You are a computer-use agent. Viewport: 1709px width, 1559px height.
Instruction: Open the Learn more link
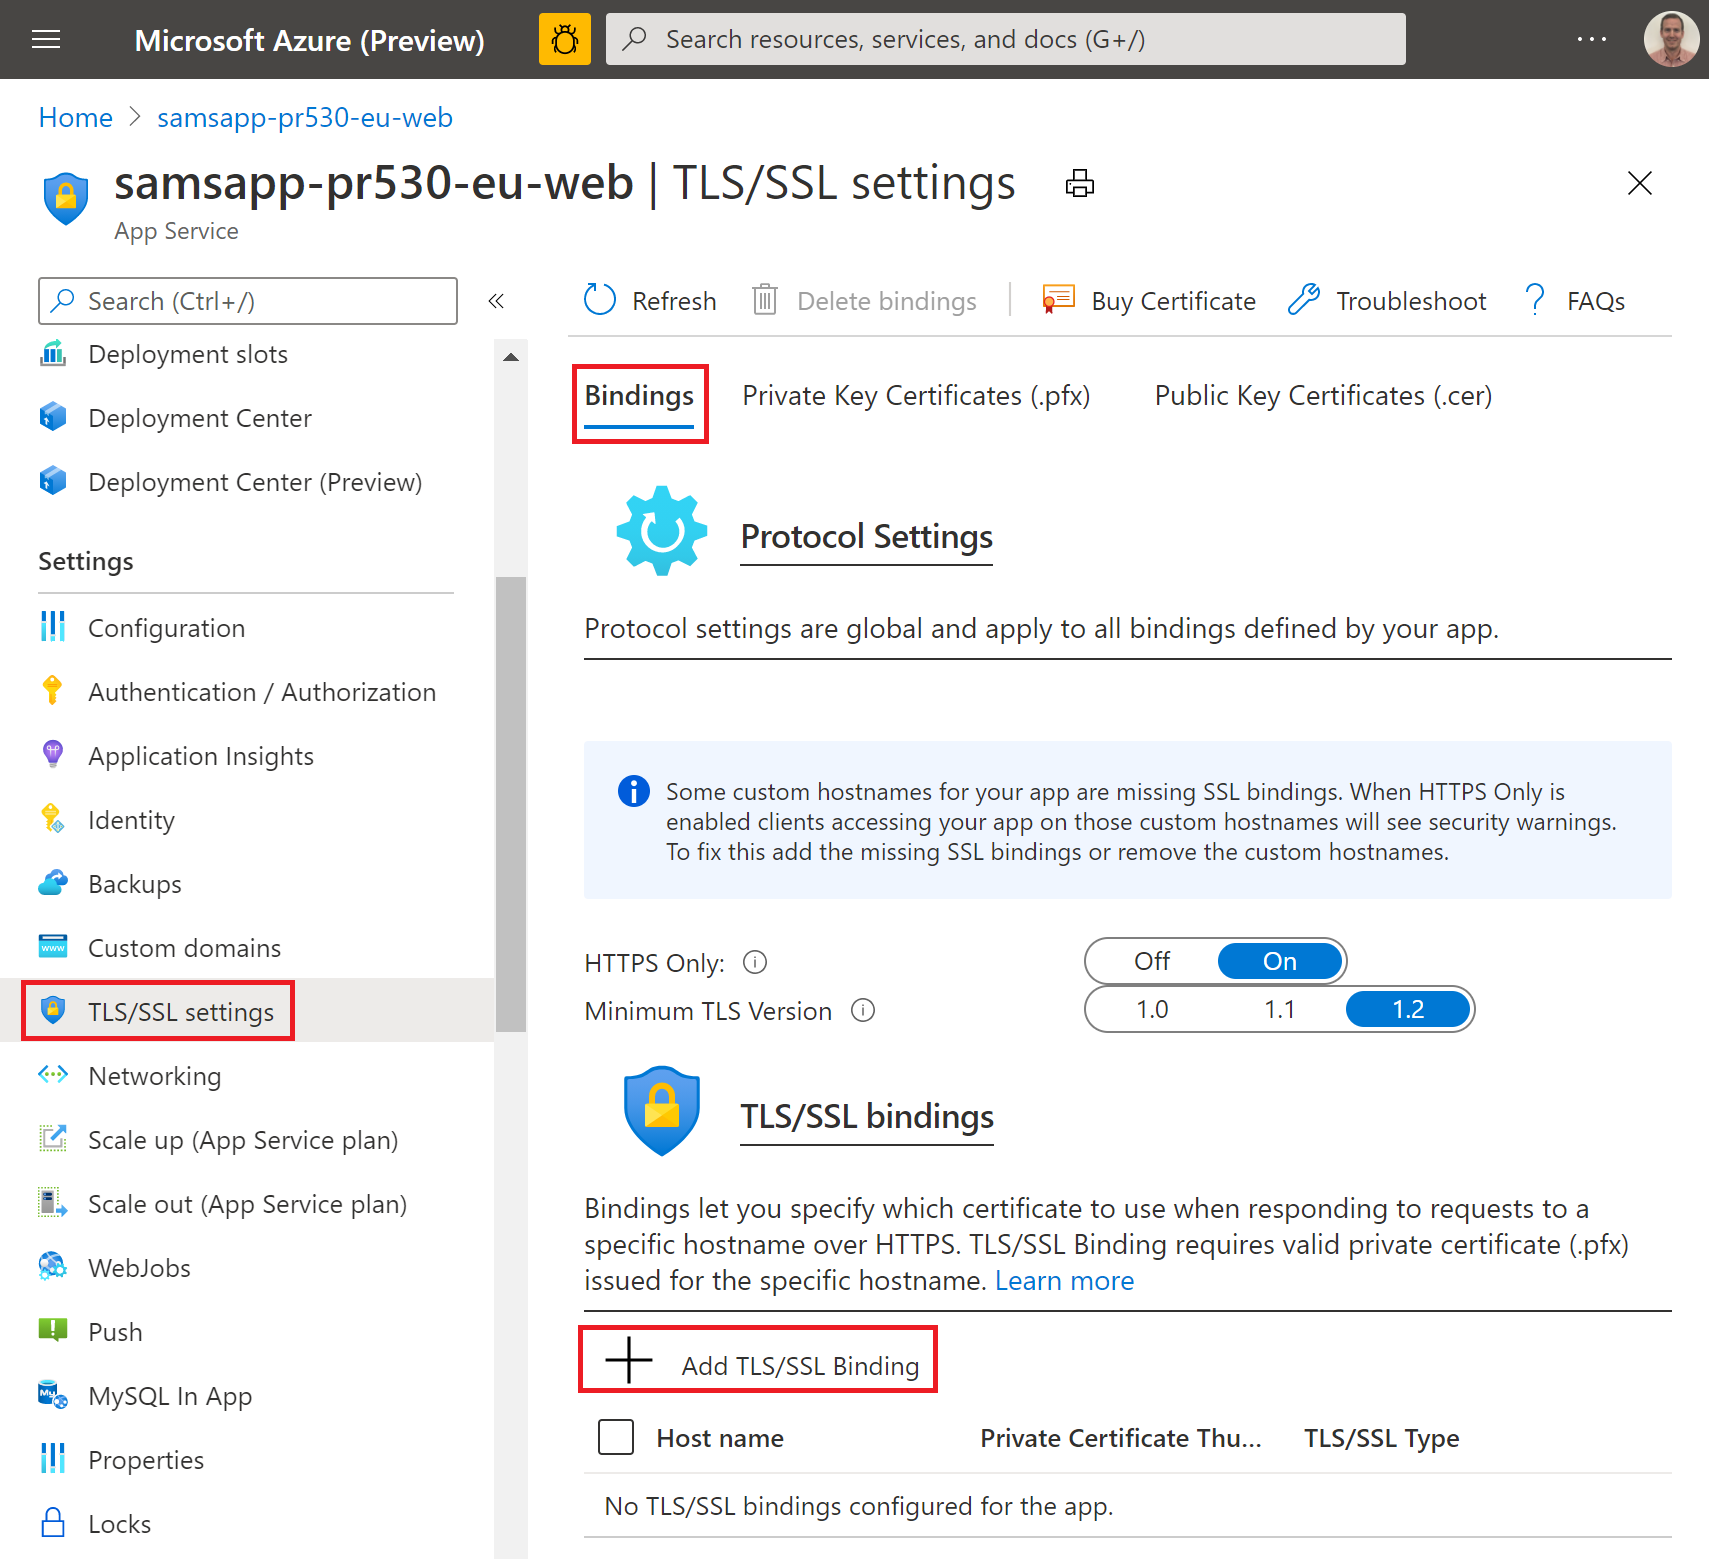(1064, 1281)
